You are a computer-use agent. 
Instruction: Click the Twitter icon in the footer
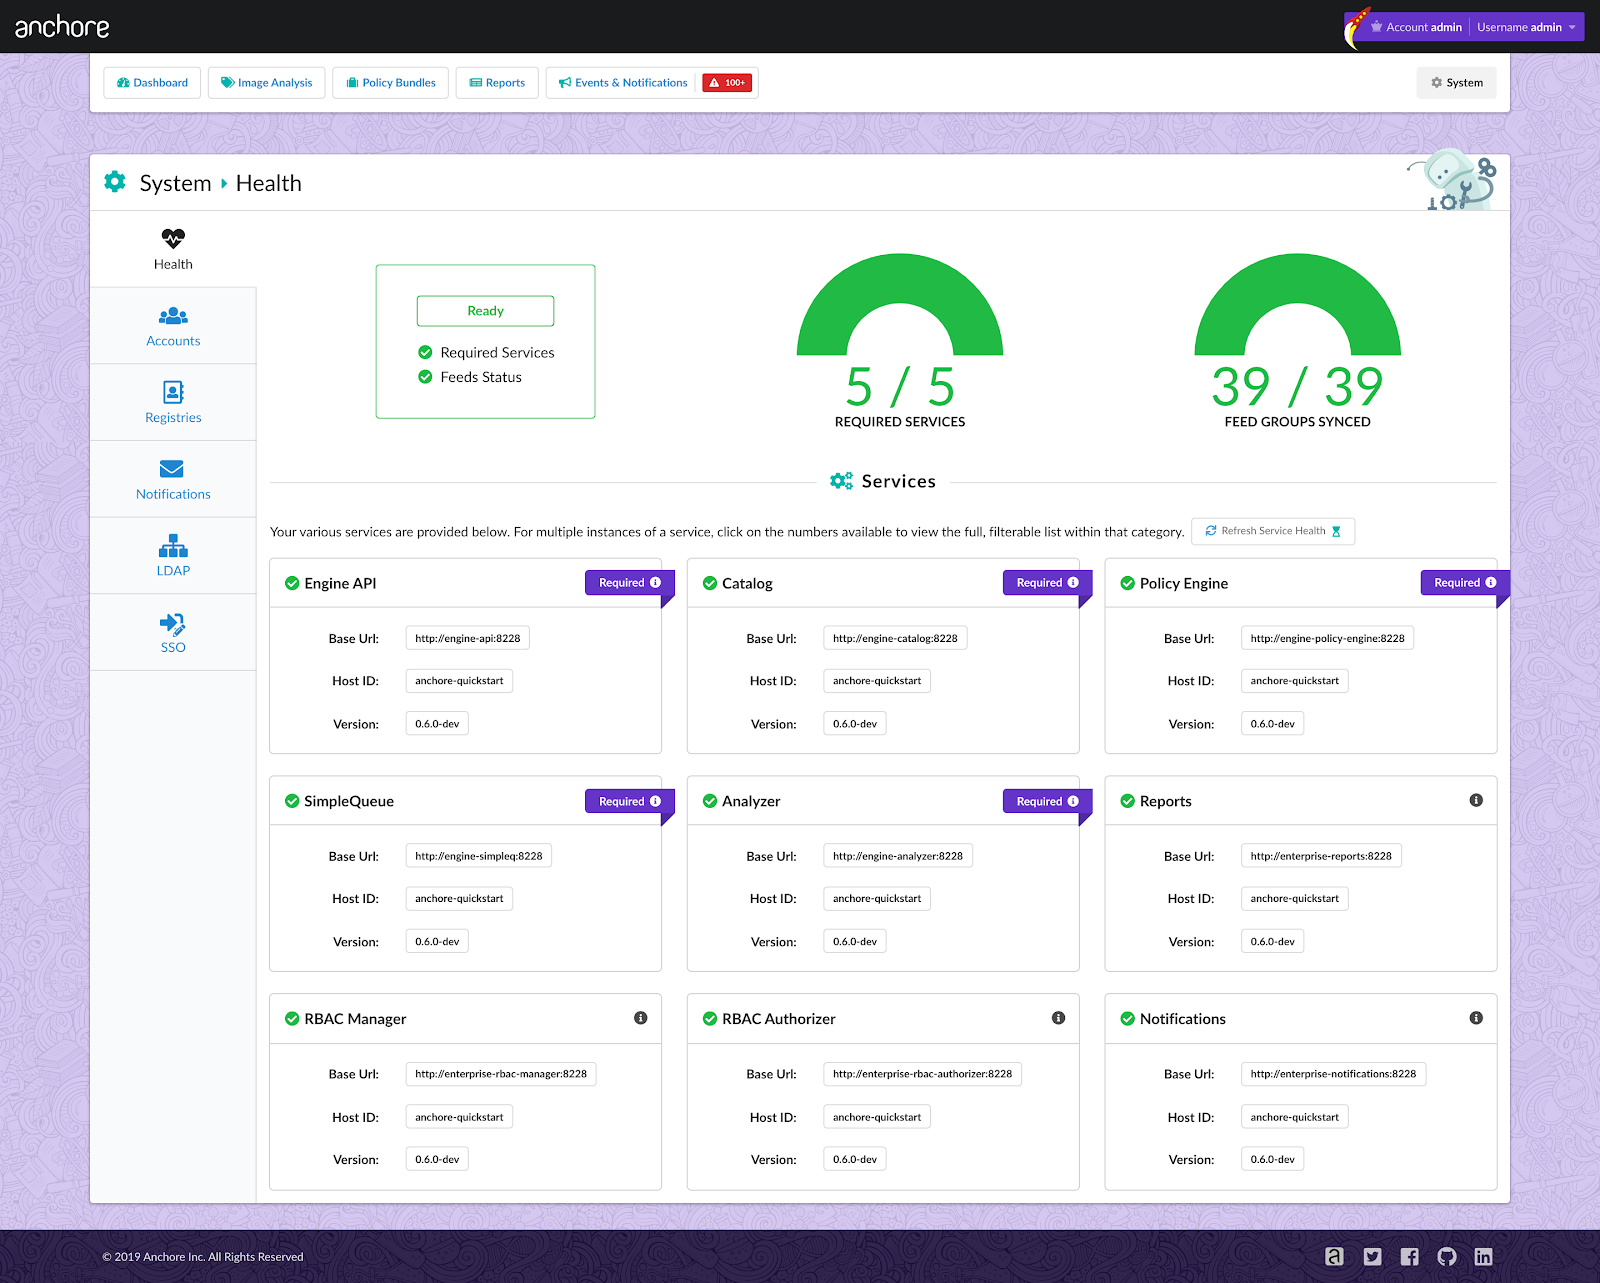click(1372, 1256)
